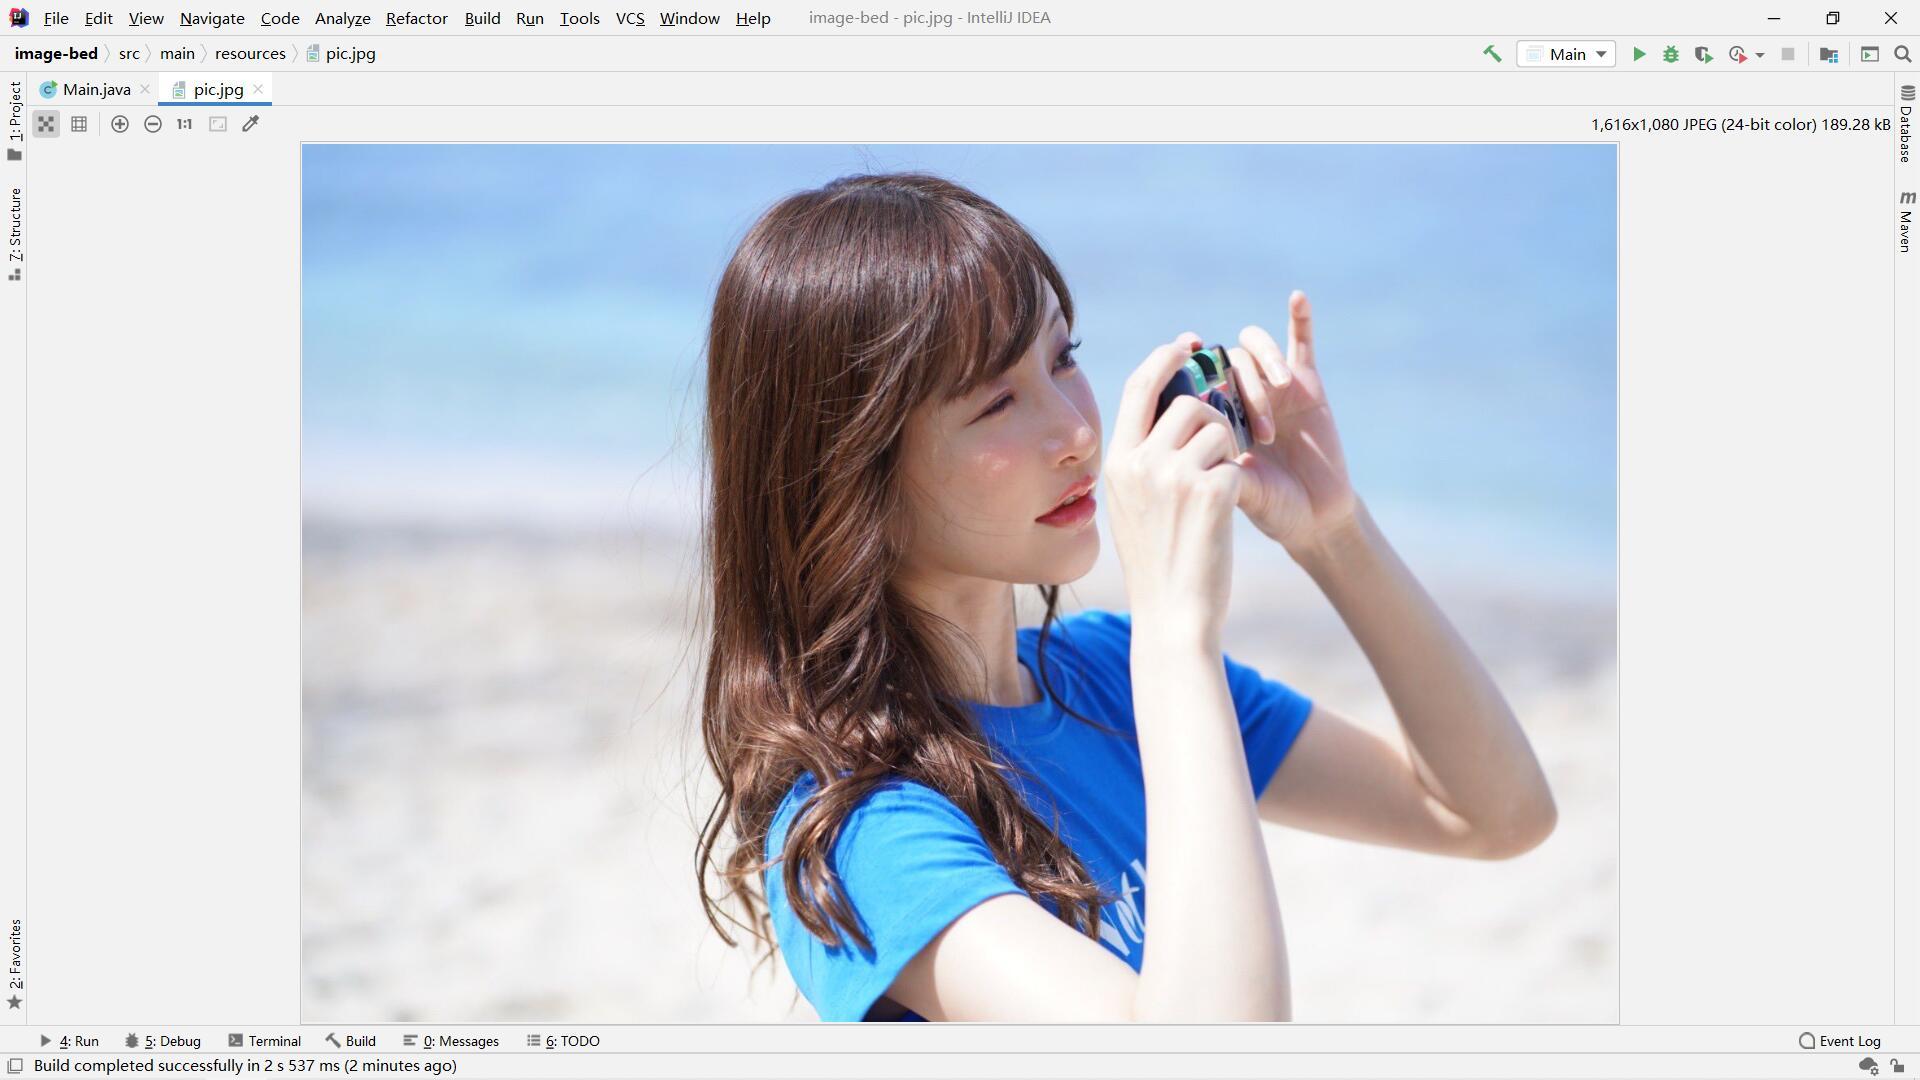Screen dimensions: 1920x1080
Task: Open the Main run configuration dropdown
Action: [1567, 54]
